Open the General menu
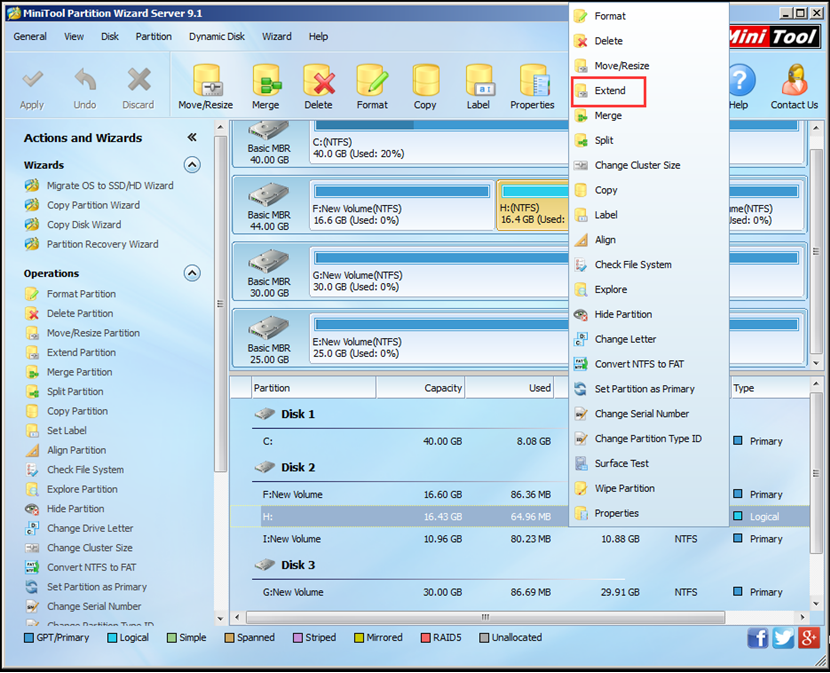 pos(30,37)
